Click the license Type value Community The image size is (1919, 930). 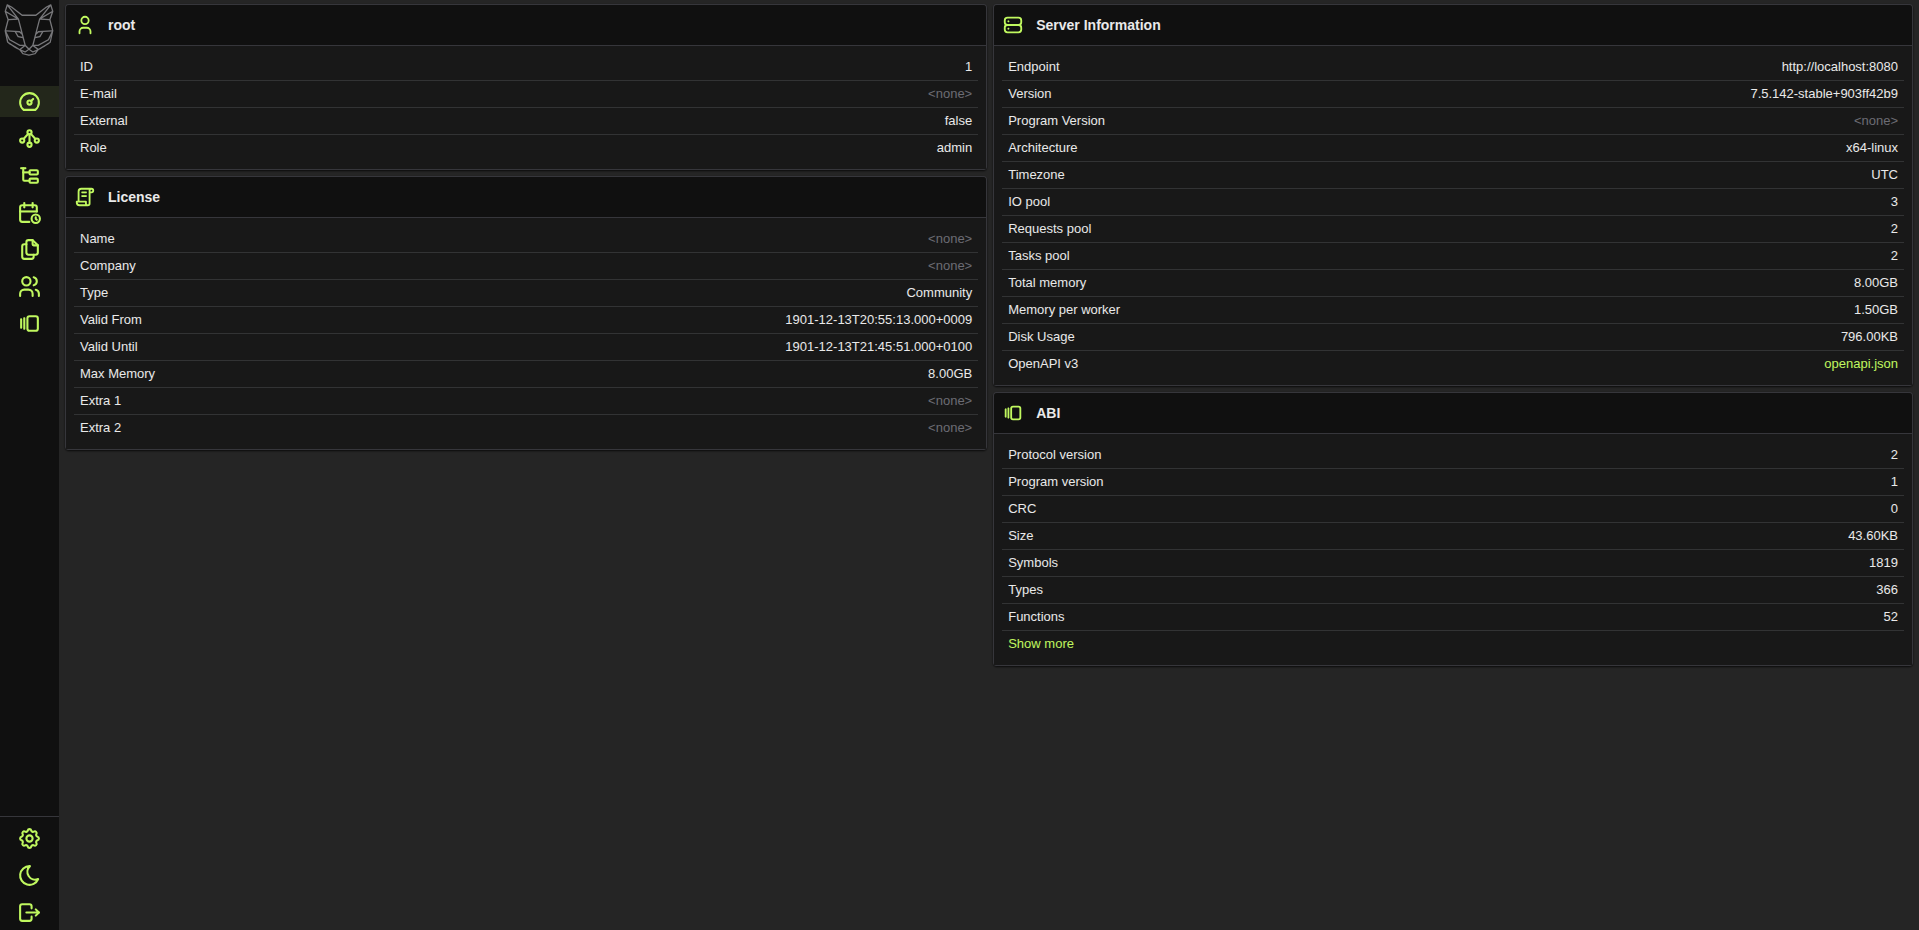click(939, 293)
